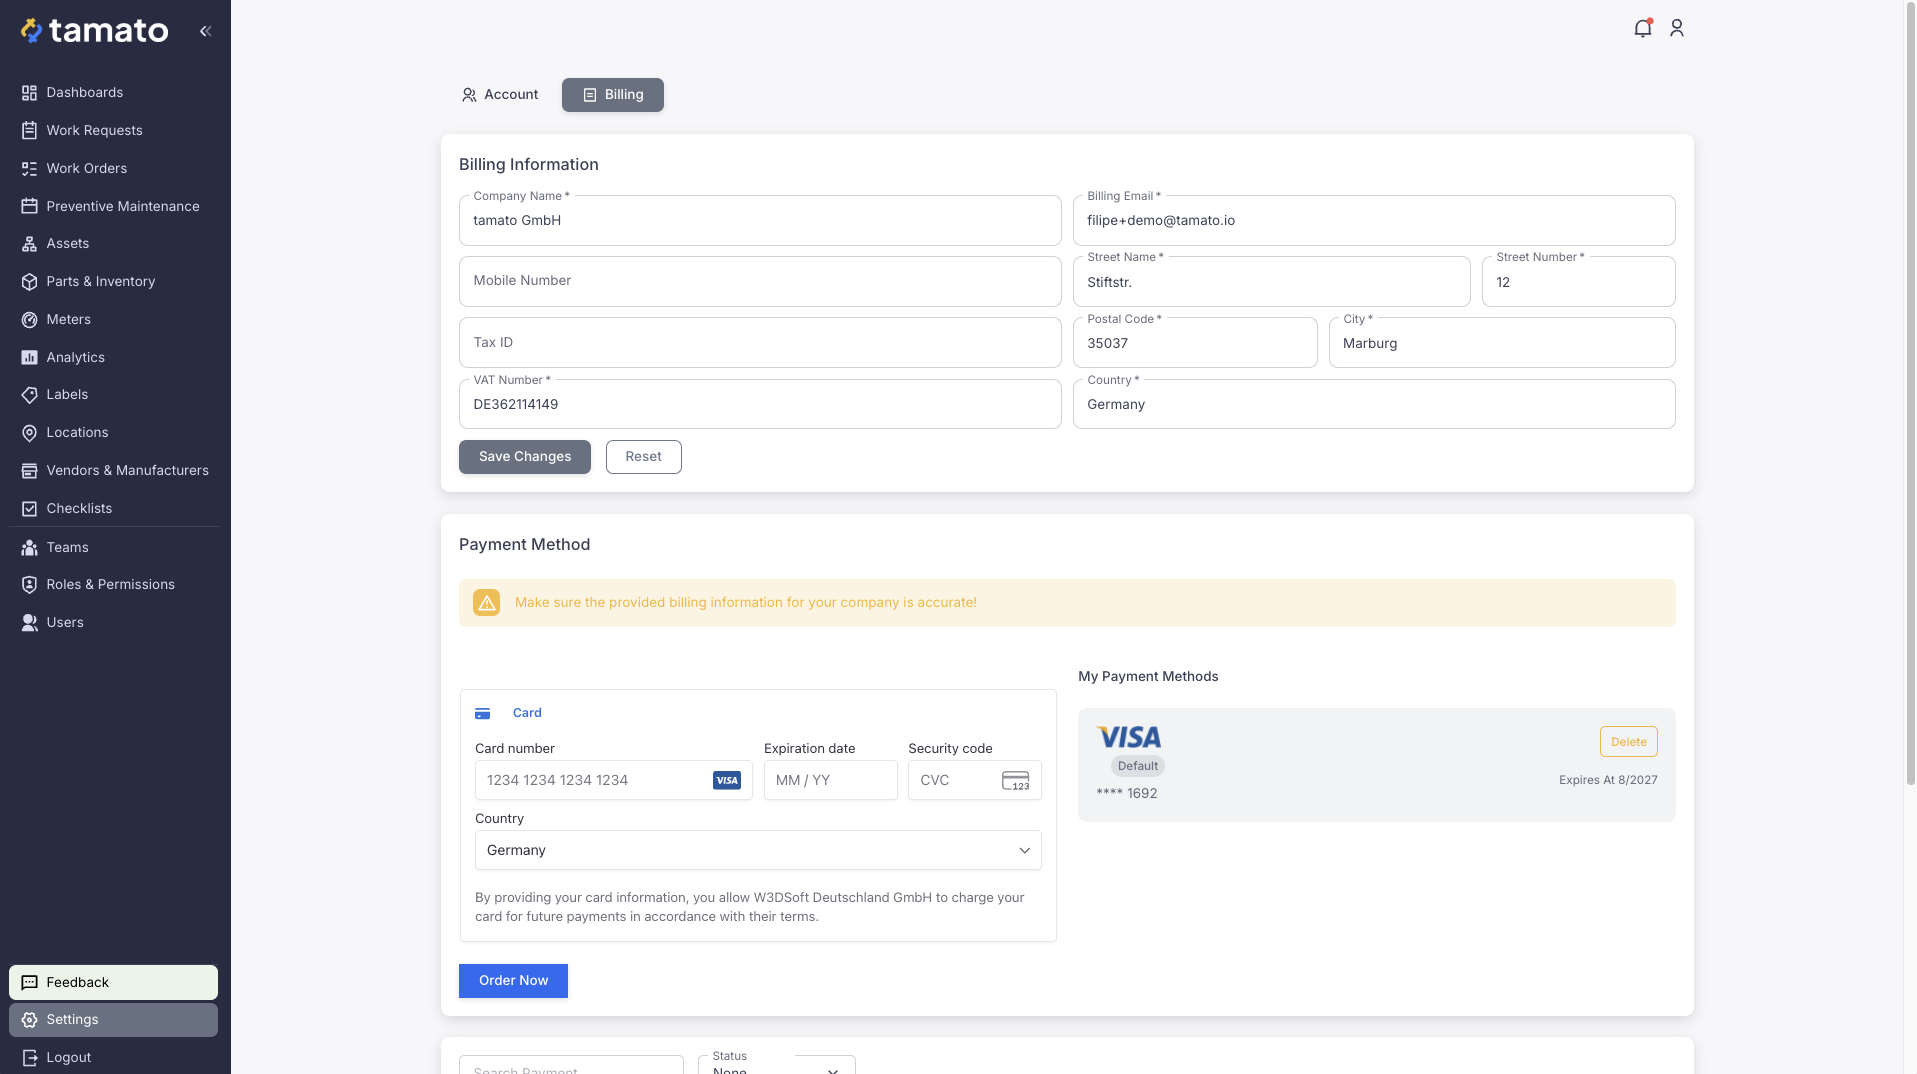The height and width of the screenshot is (1074, 1917).
Task: Open the Status filter dropdown
Action: 776,1066
